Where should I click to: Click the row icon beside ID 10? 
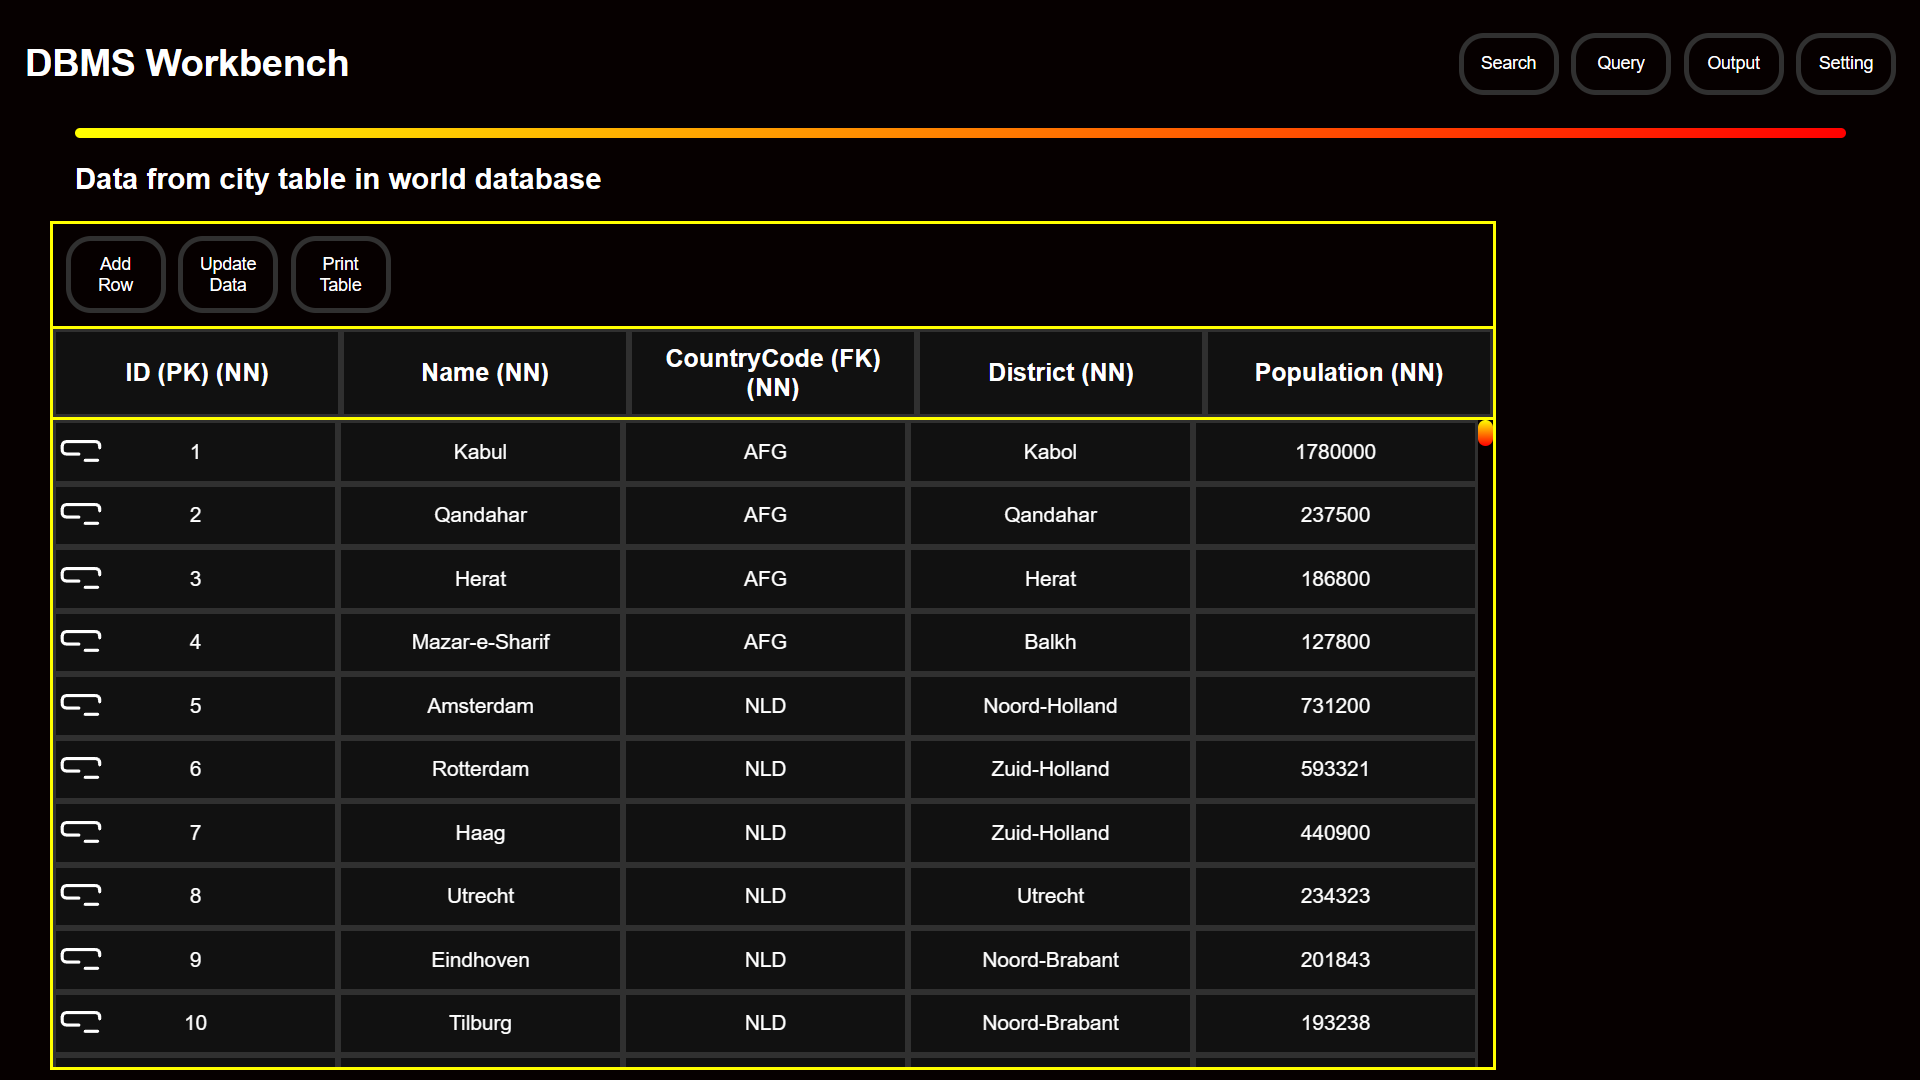tap(81, 1022)
